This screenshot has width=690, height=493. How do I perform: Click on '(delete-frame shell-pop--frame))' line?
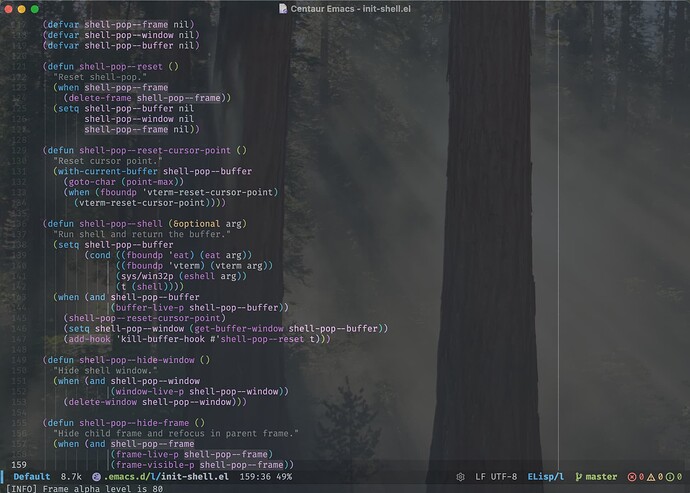[x=147, y=98]
